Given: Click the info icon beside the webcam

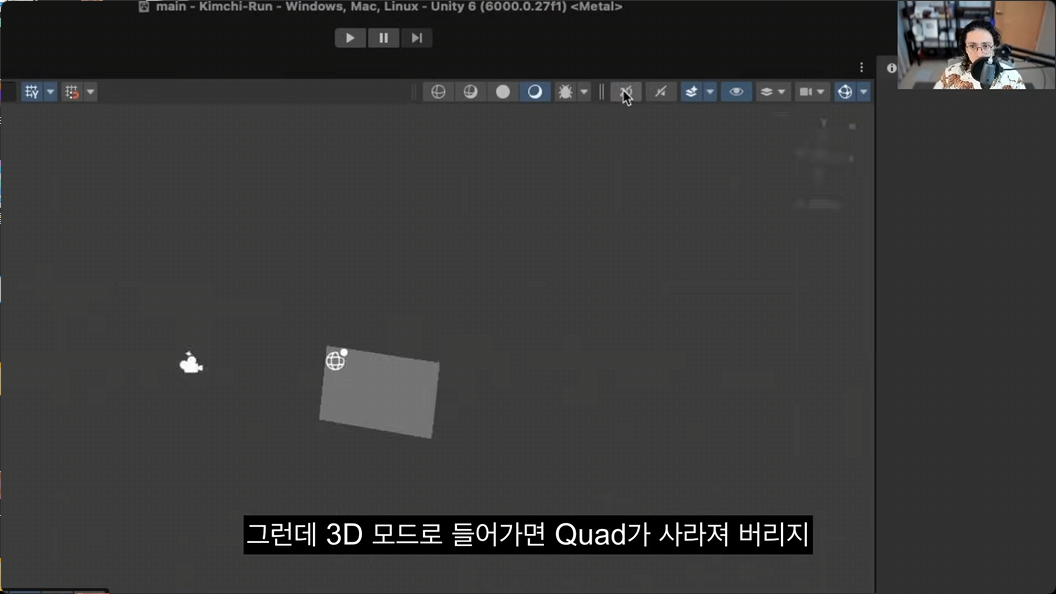Looking at the screenshot, I should pyautogui.click(x=892, y=68).
